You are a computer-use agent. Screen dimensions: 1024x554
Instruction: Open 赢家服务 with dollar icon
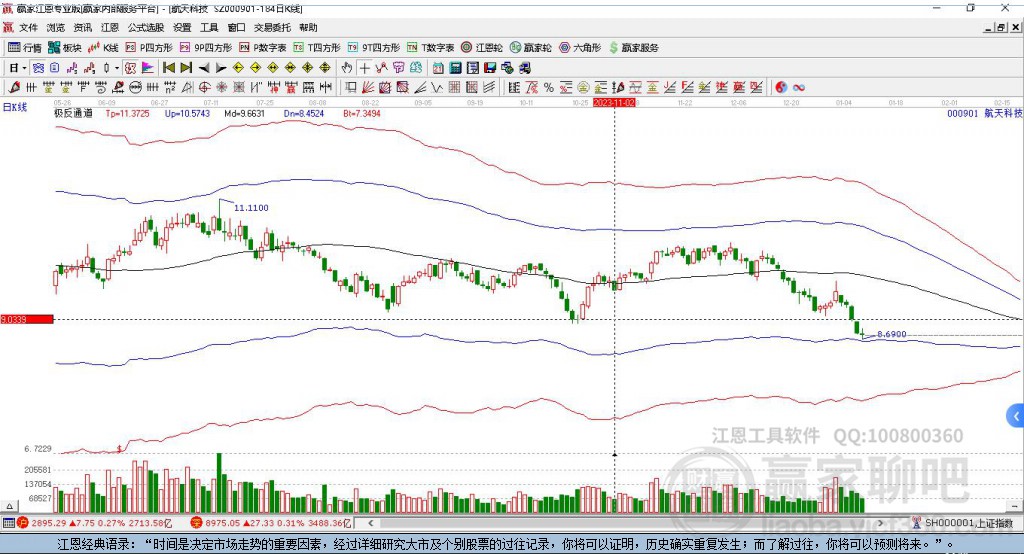pyautogui.click(x=634, y=48)
